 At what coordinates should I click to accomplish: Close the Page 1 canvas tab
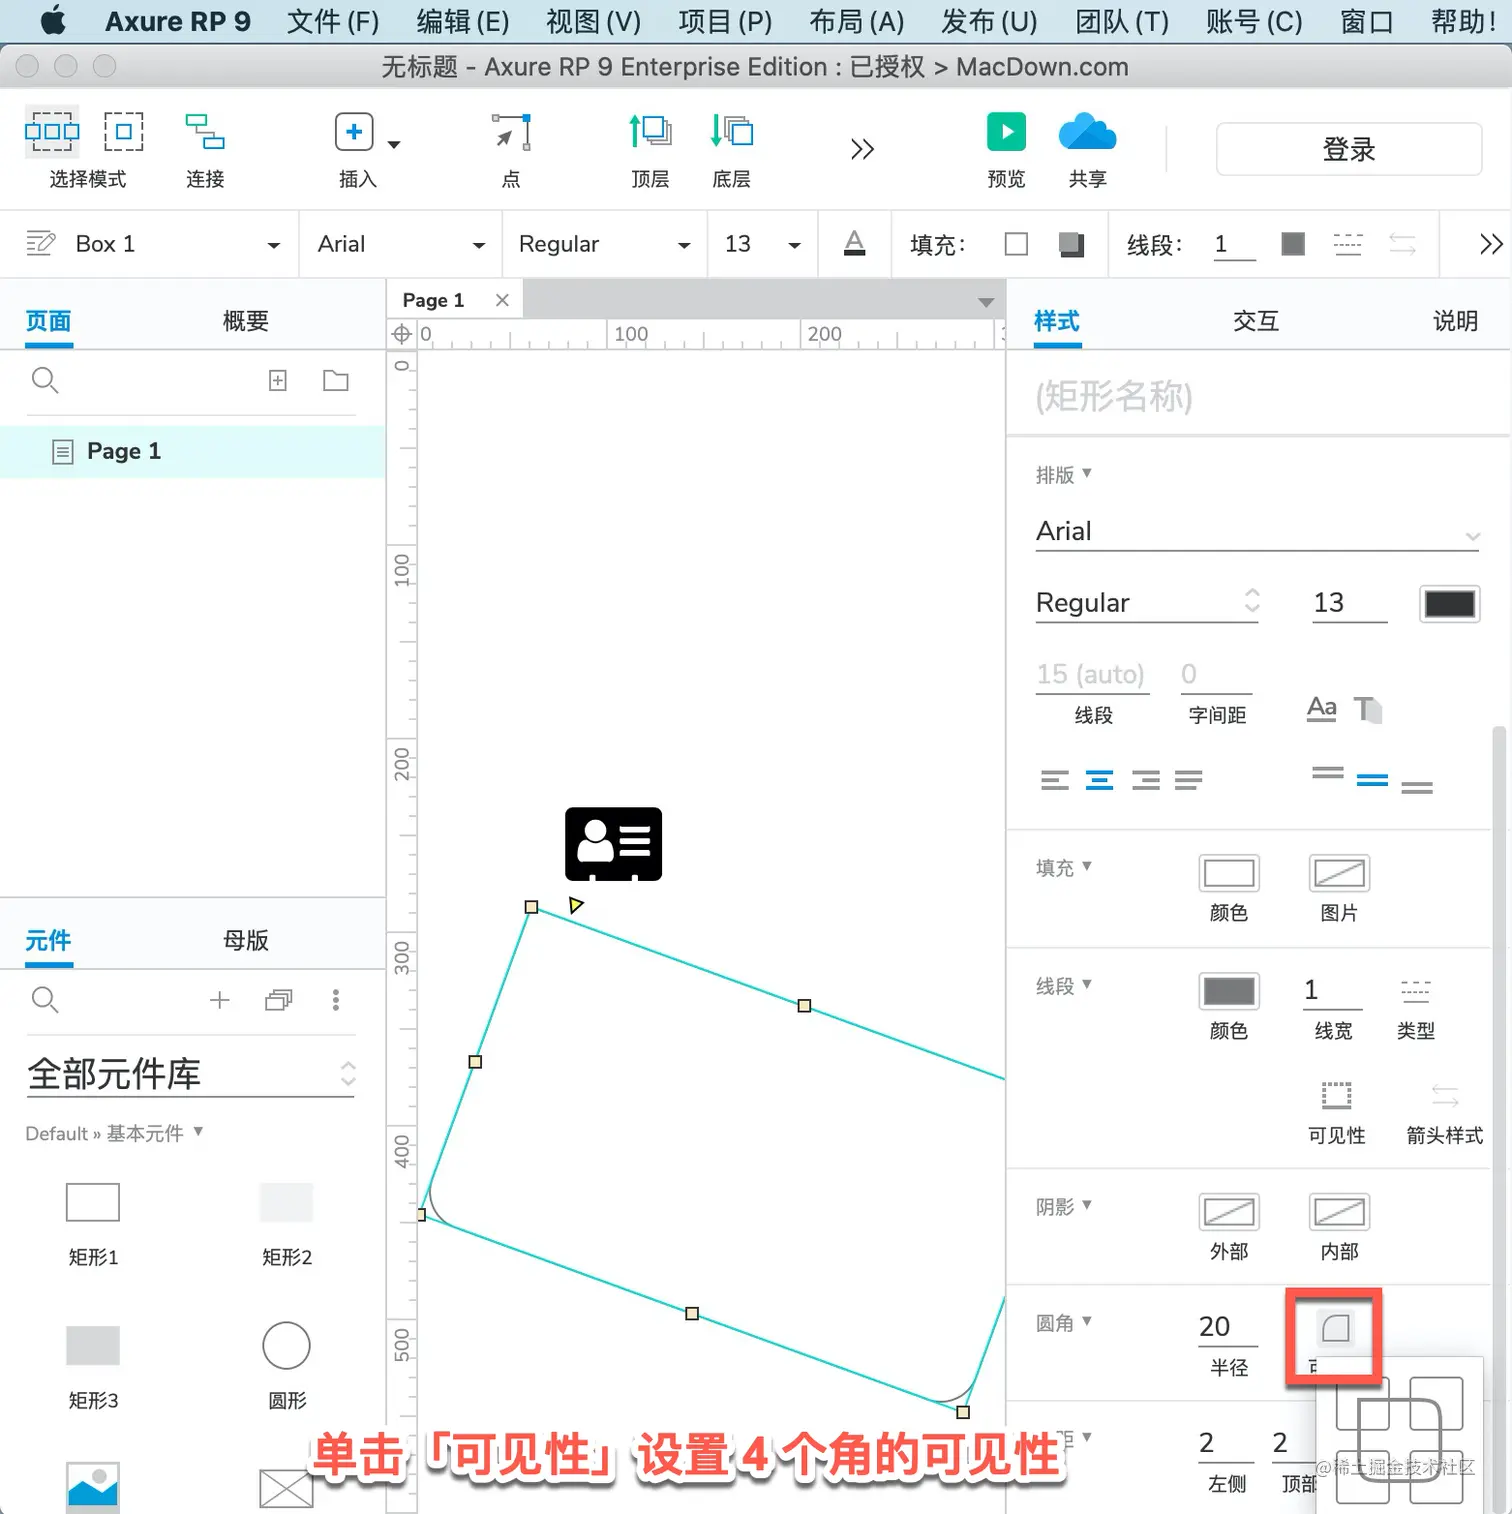tap(502, 300)
